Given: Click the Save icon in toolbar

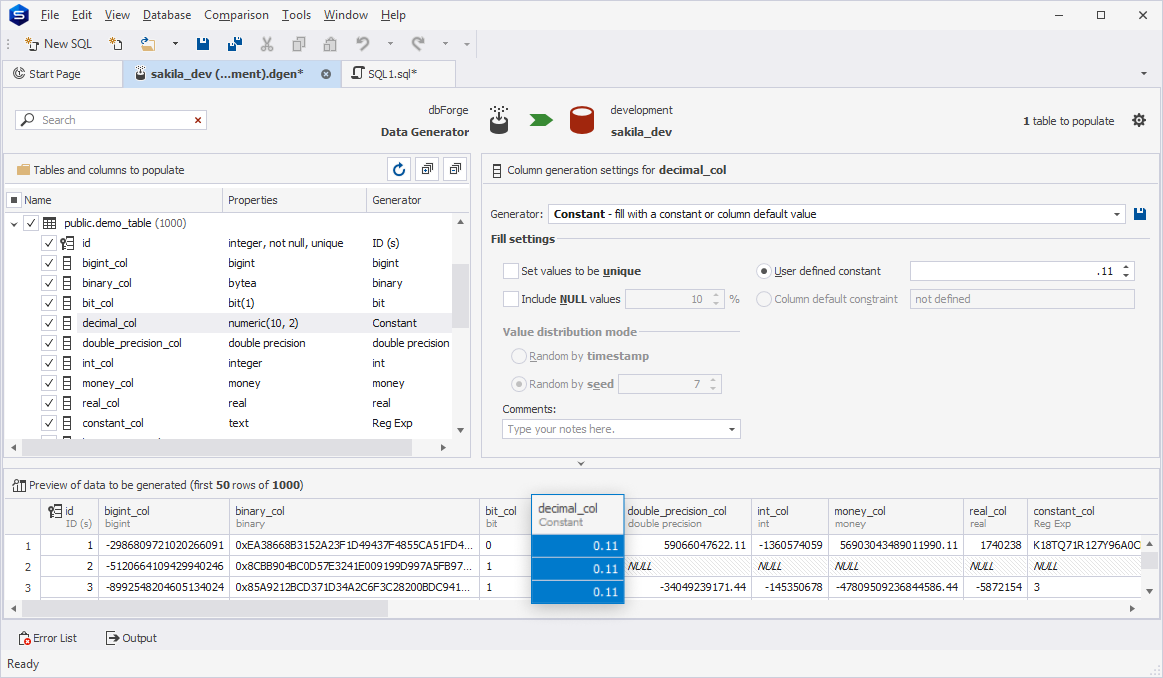Looking at the screenshot, I should pos(203,44).
